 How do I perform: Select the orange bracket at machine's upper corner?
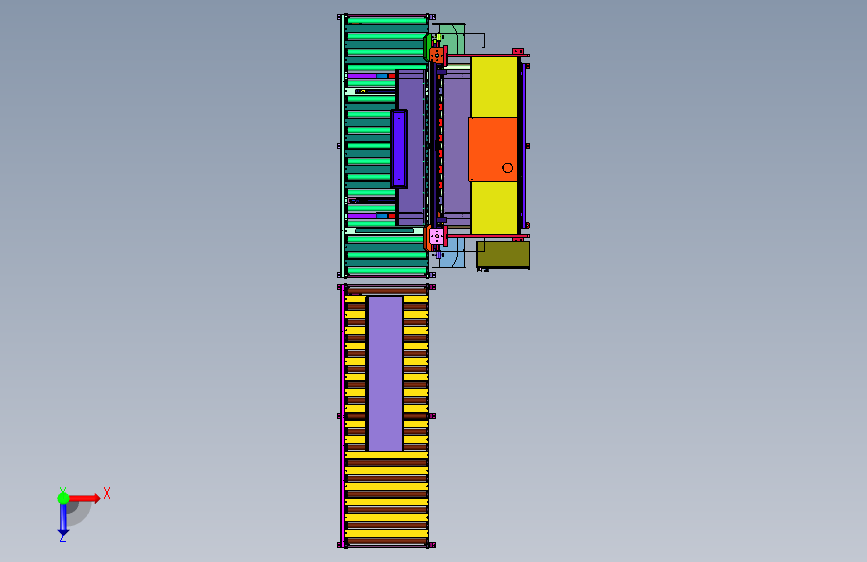click(x=437, y=56)
